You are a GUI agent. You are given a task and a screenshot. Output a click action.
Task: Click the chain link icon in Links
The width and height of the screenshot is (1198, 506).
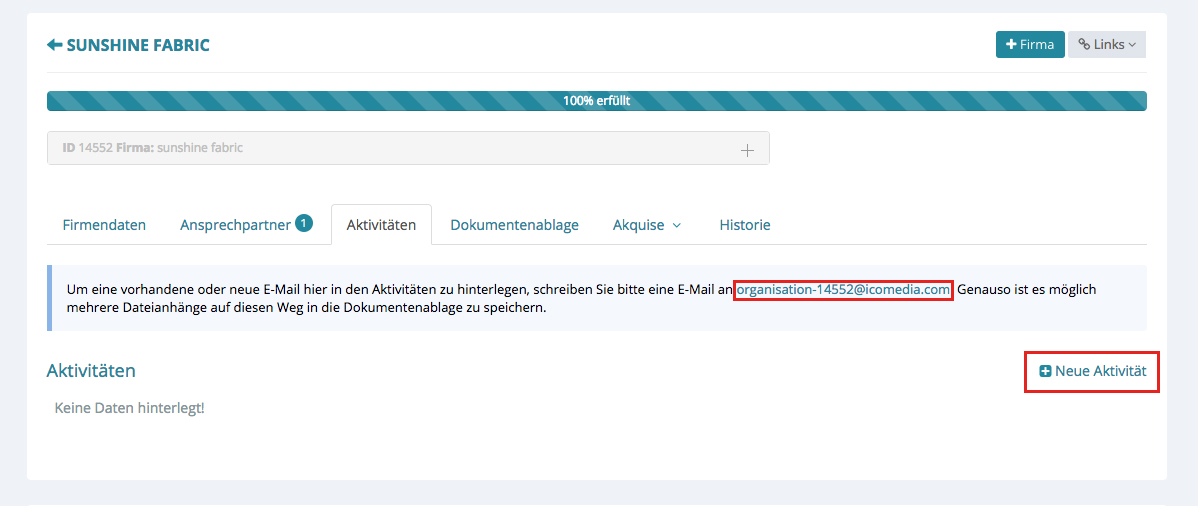pos(1084,45)
